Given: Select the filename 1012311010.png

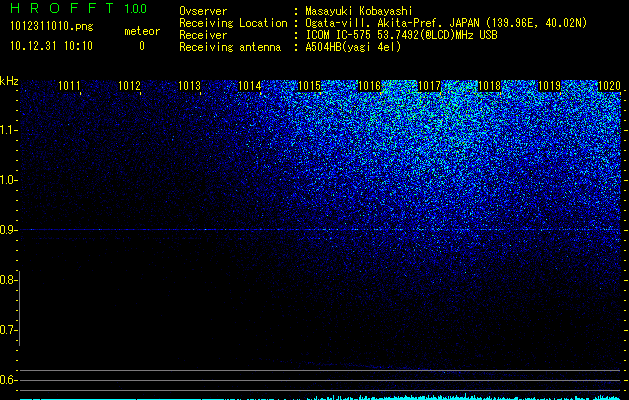Looking at the screenshot, I should [x=52, y=27].
